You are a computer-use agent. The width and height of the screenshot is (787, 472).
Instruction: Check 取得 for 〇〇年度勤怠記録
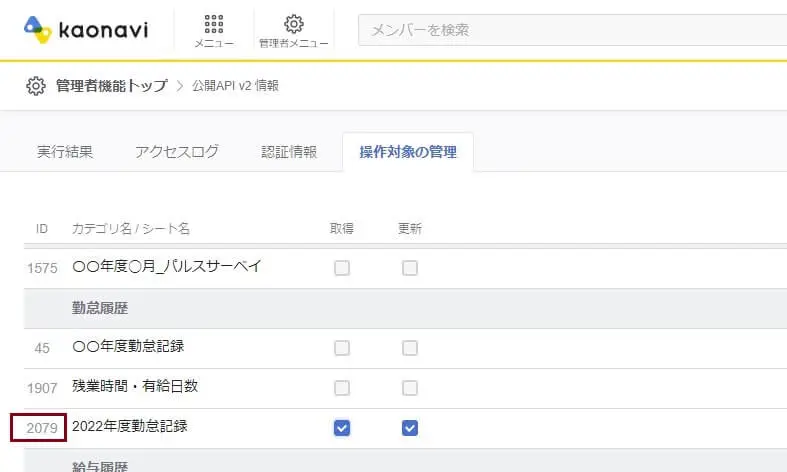342,348
